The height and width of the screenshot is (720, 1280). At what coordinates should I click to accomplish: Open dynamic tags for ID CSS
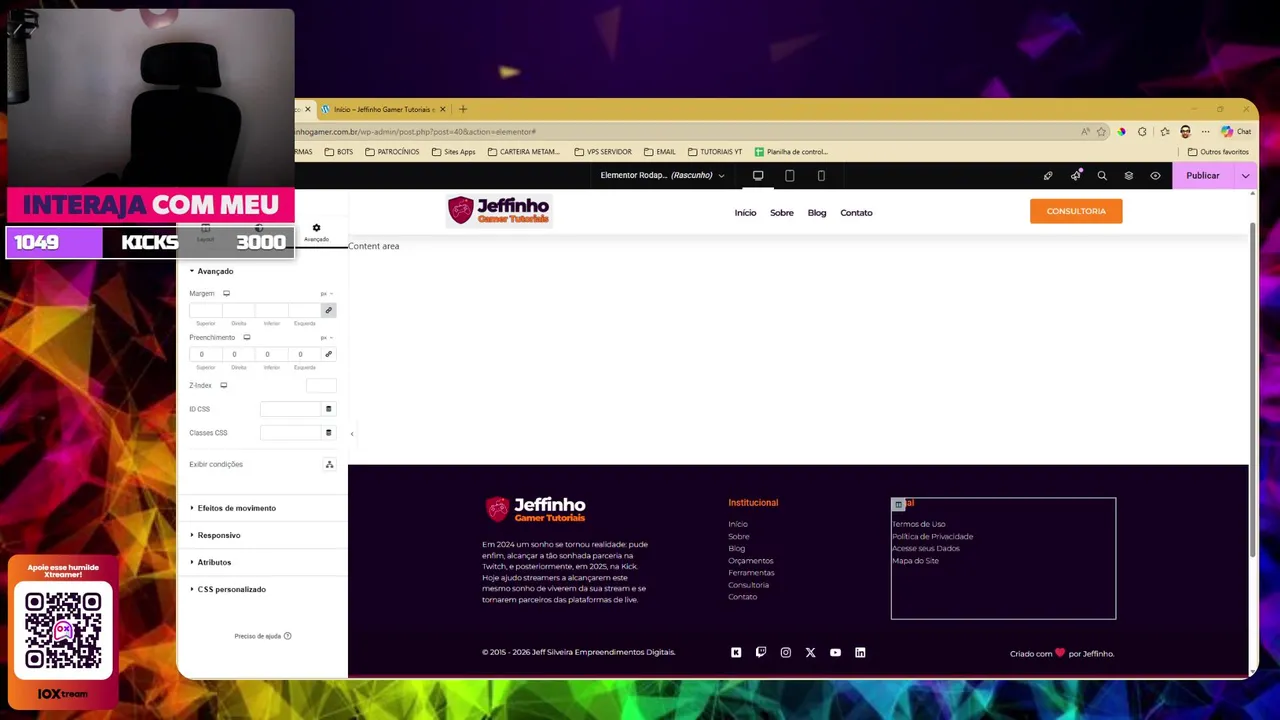click(x=328, y=409)
